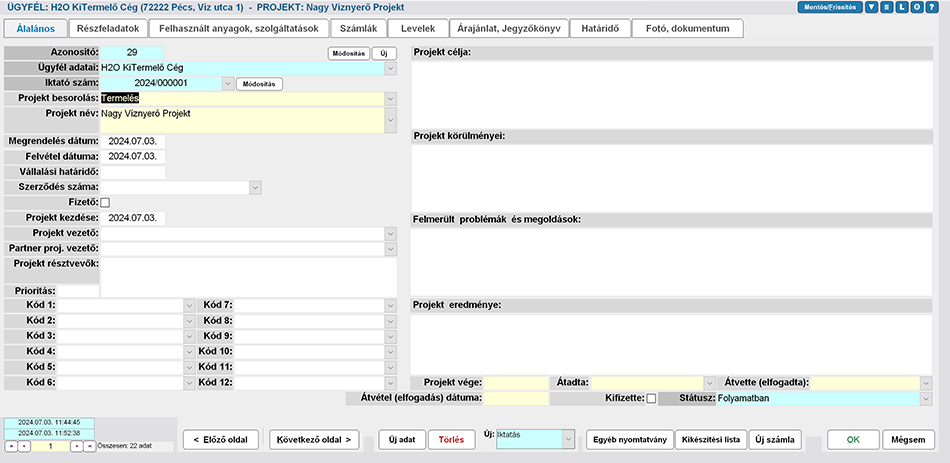Switch to the Határidő tab
This screenshot has width=950, height=463.
click(600, 28)
